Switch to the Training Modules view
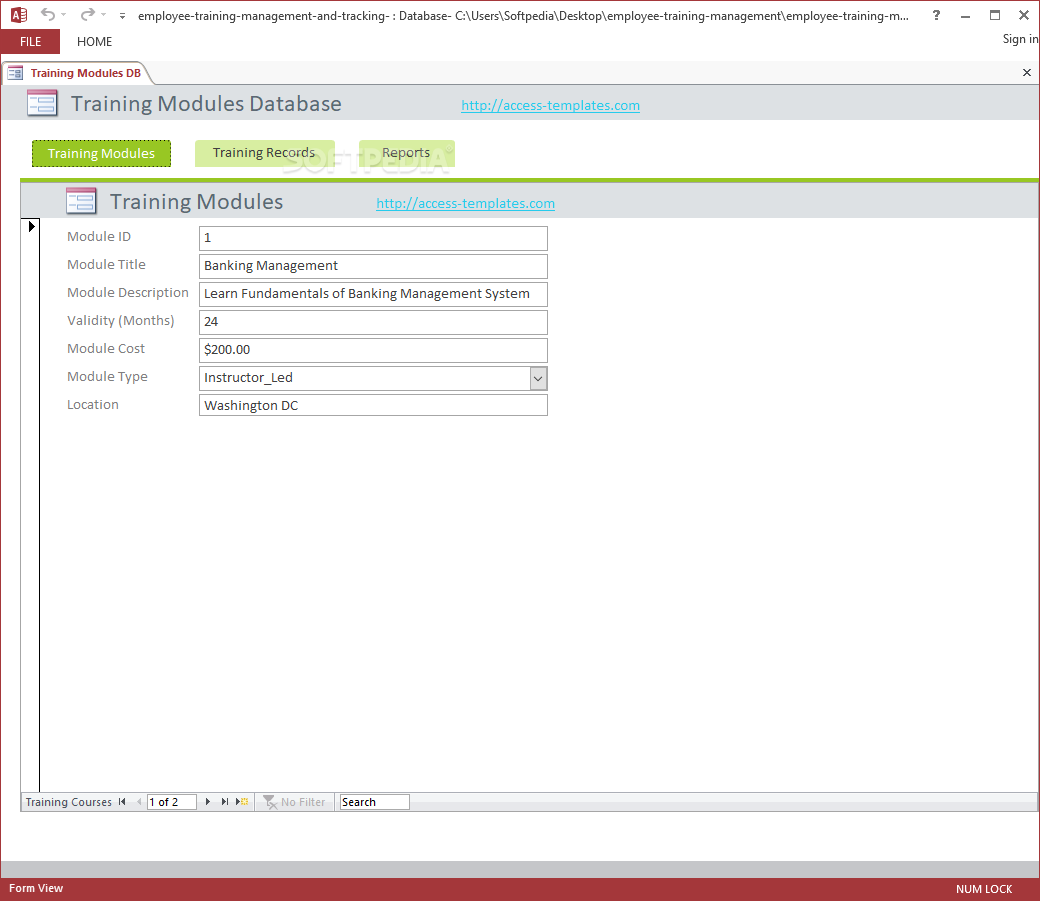Viewport: 1040px width, 901px height. click(101, 153)
